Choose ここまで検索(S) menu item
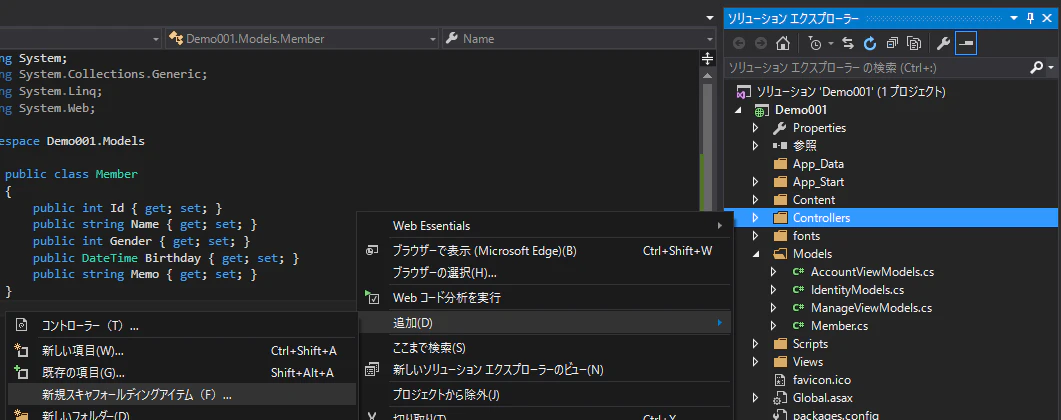The width and height of the screenshot is (1061, 420). click(x=545, y=348)
